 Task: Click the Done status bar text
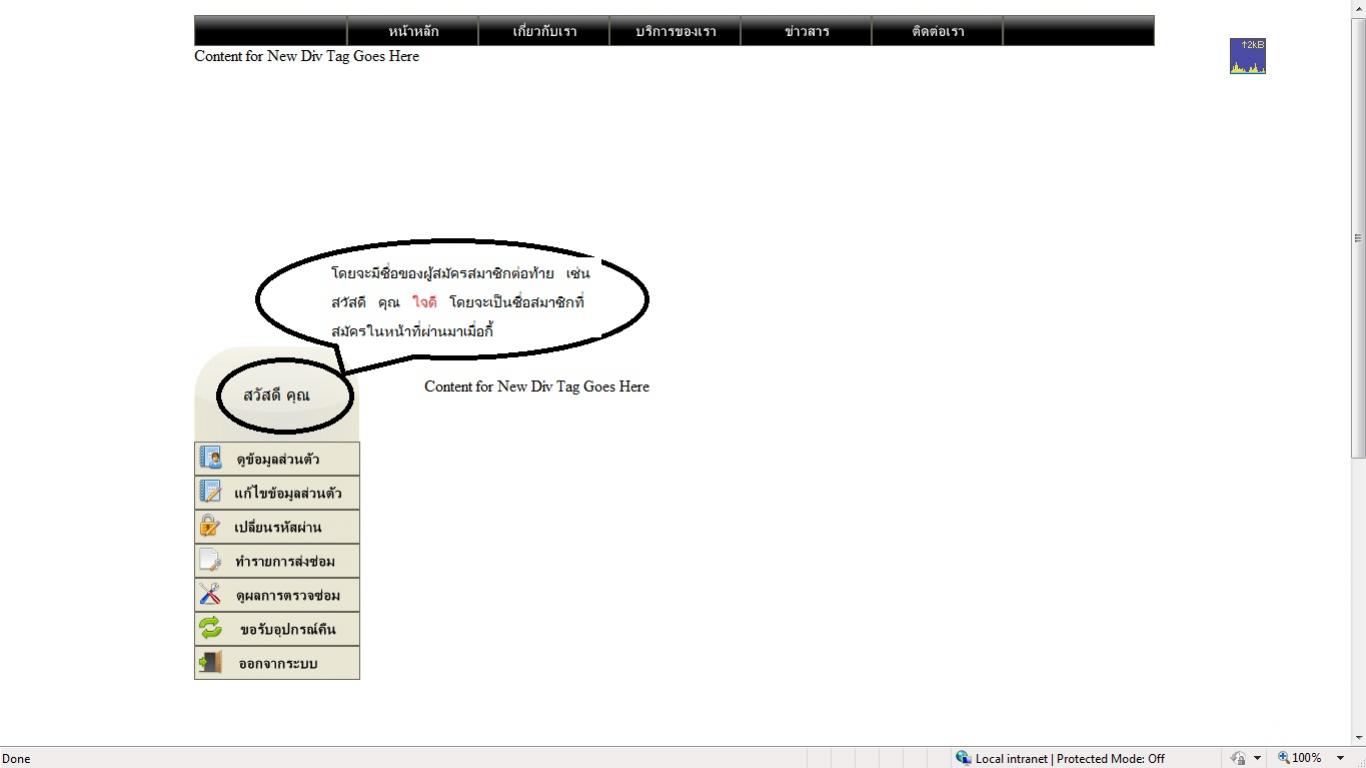click(16, 758)
